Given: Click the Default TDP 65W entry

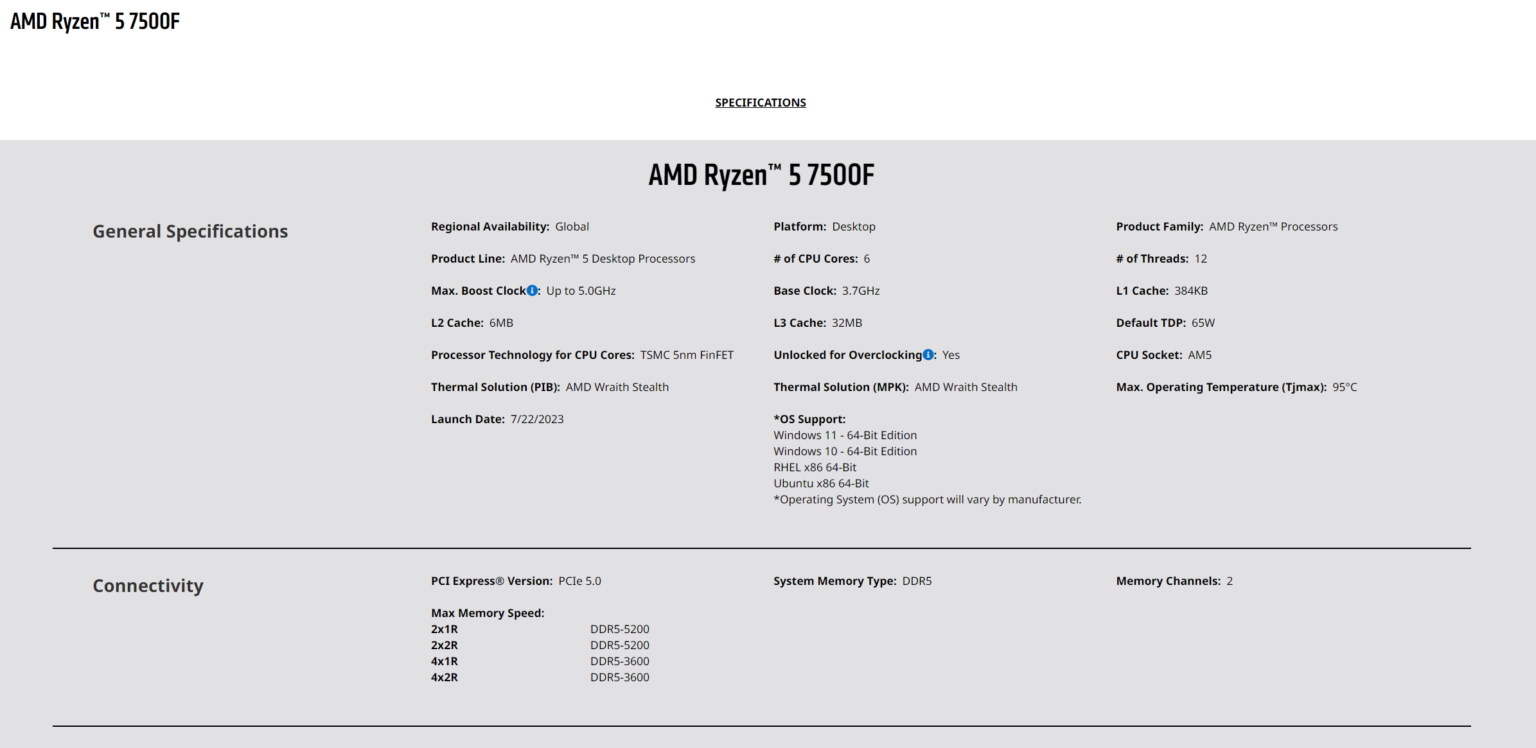Looking at the screenshot, I should 1200,322.
